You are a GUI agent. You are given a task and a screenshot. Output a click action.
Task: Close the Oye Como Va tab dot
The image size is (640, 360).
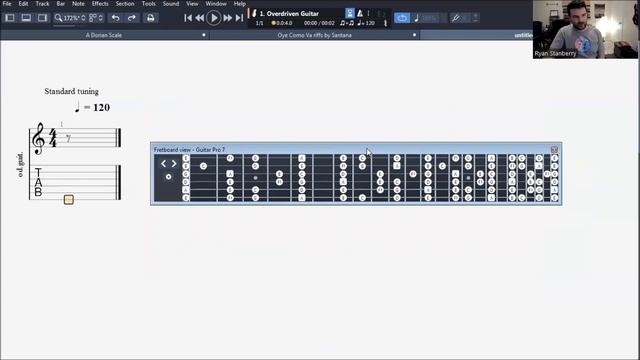[x=414, y=35]
